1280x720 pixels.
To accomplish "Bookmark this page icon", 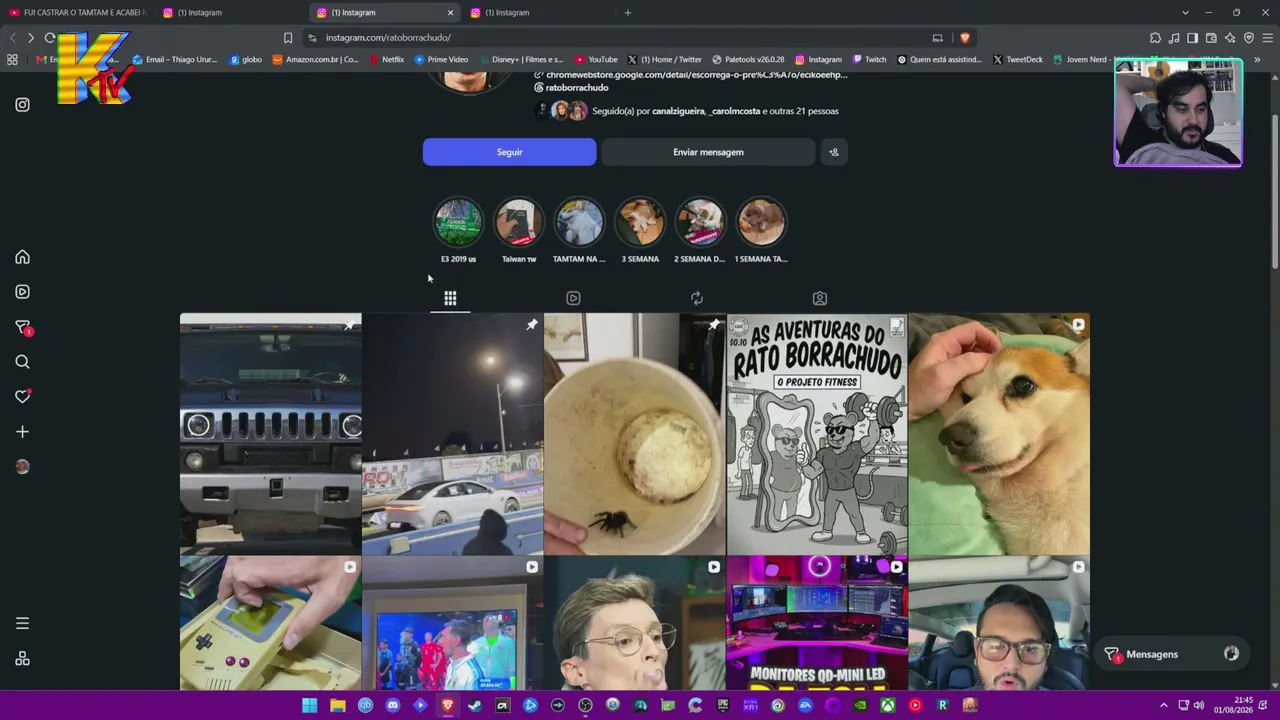I will tap(288, 38).
